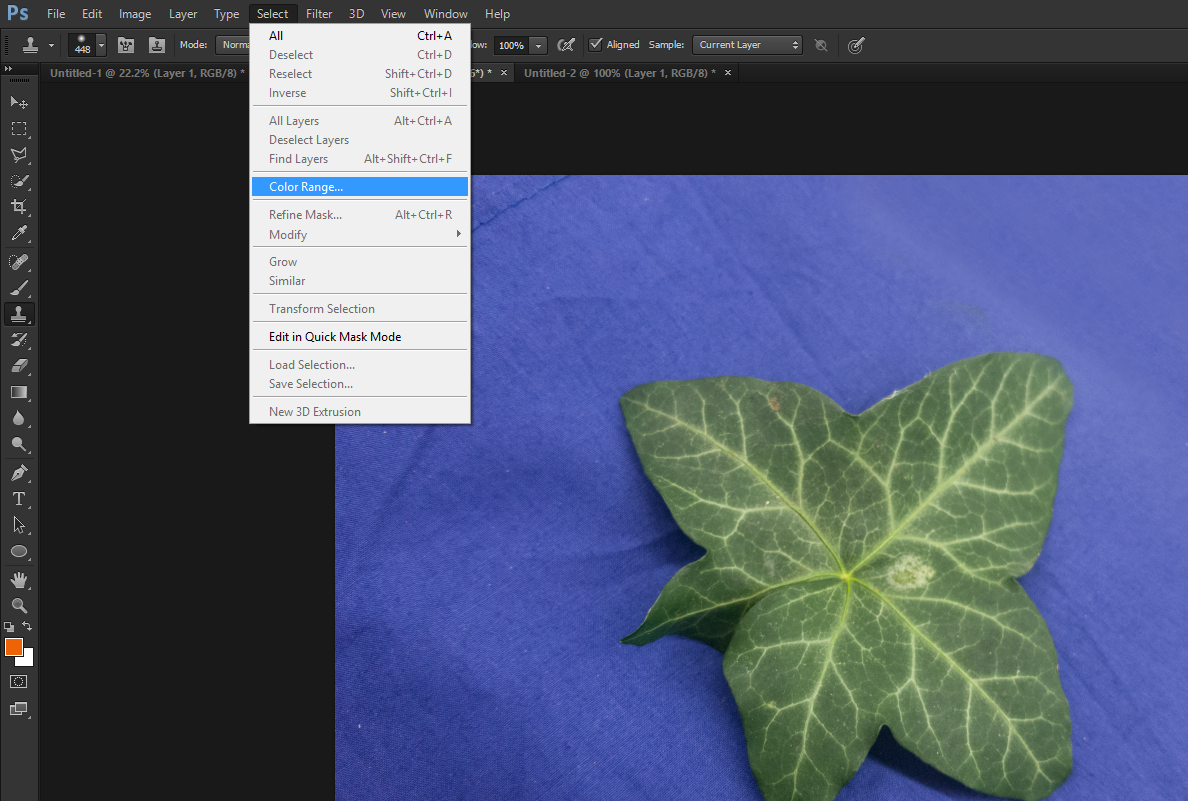This screenshot has height=801, width=1188.
Task: Toggle the Aligned checkbox
Action: [596, 45]
